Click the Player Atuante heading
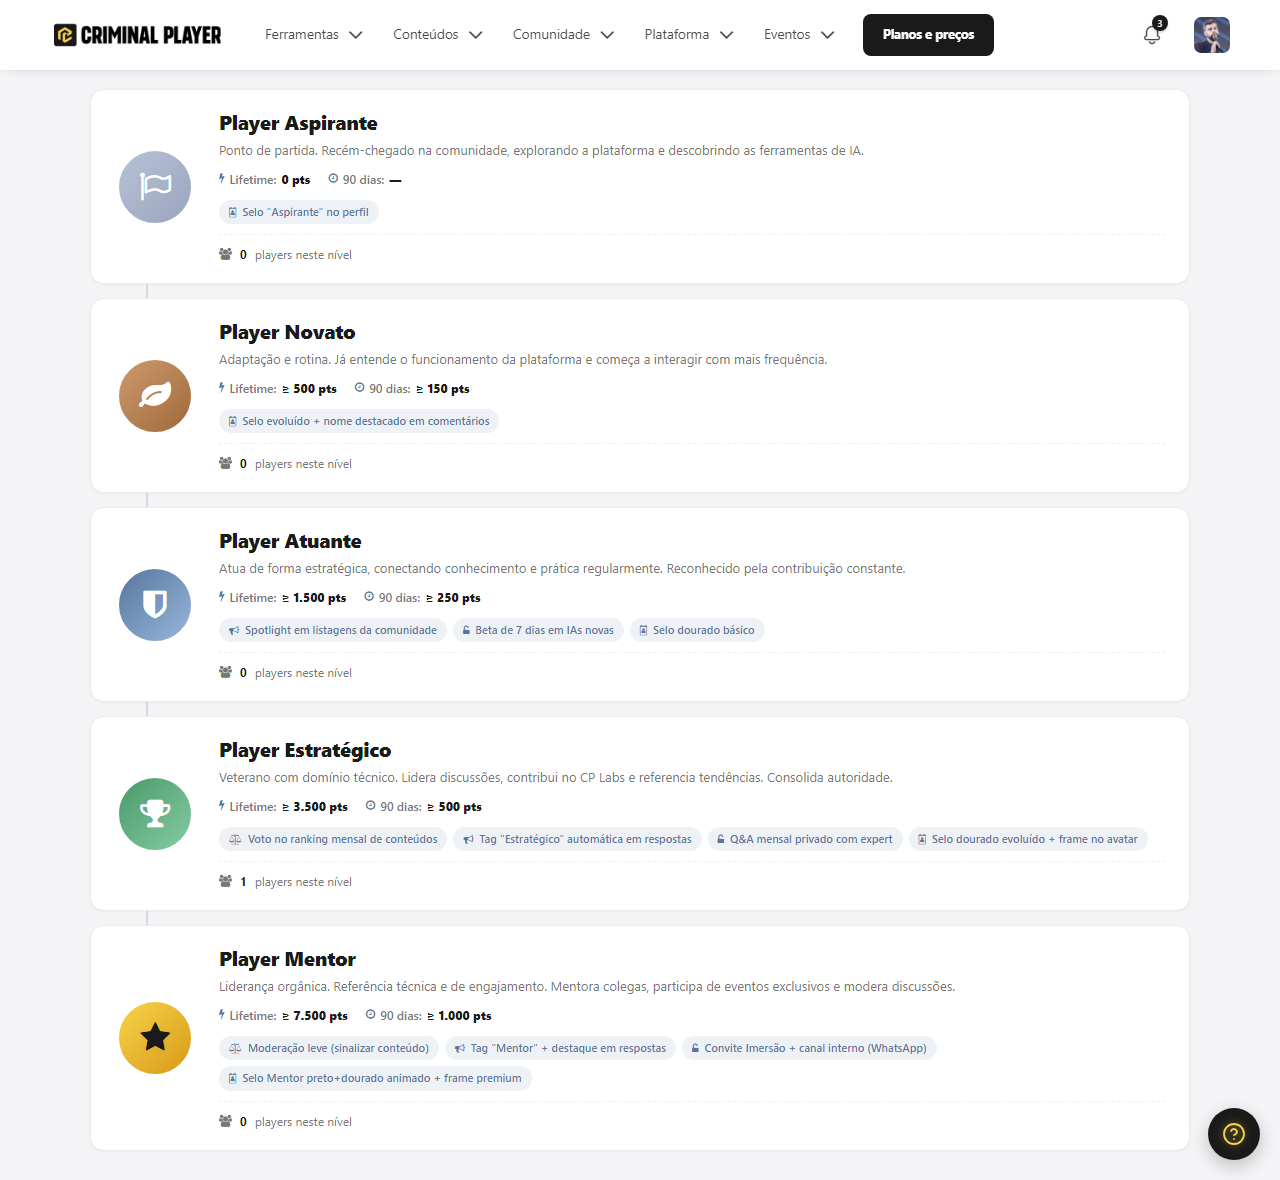Screen dimensions: 1280x1180 tap(290, 541)
